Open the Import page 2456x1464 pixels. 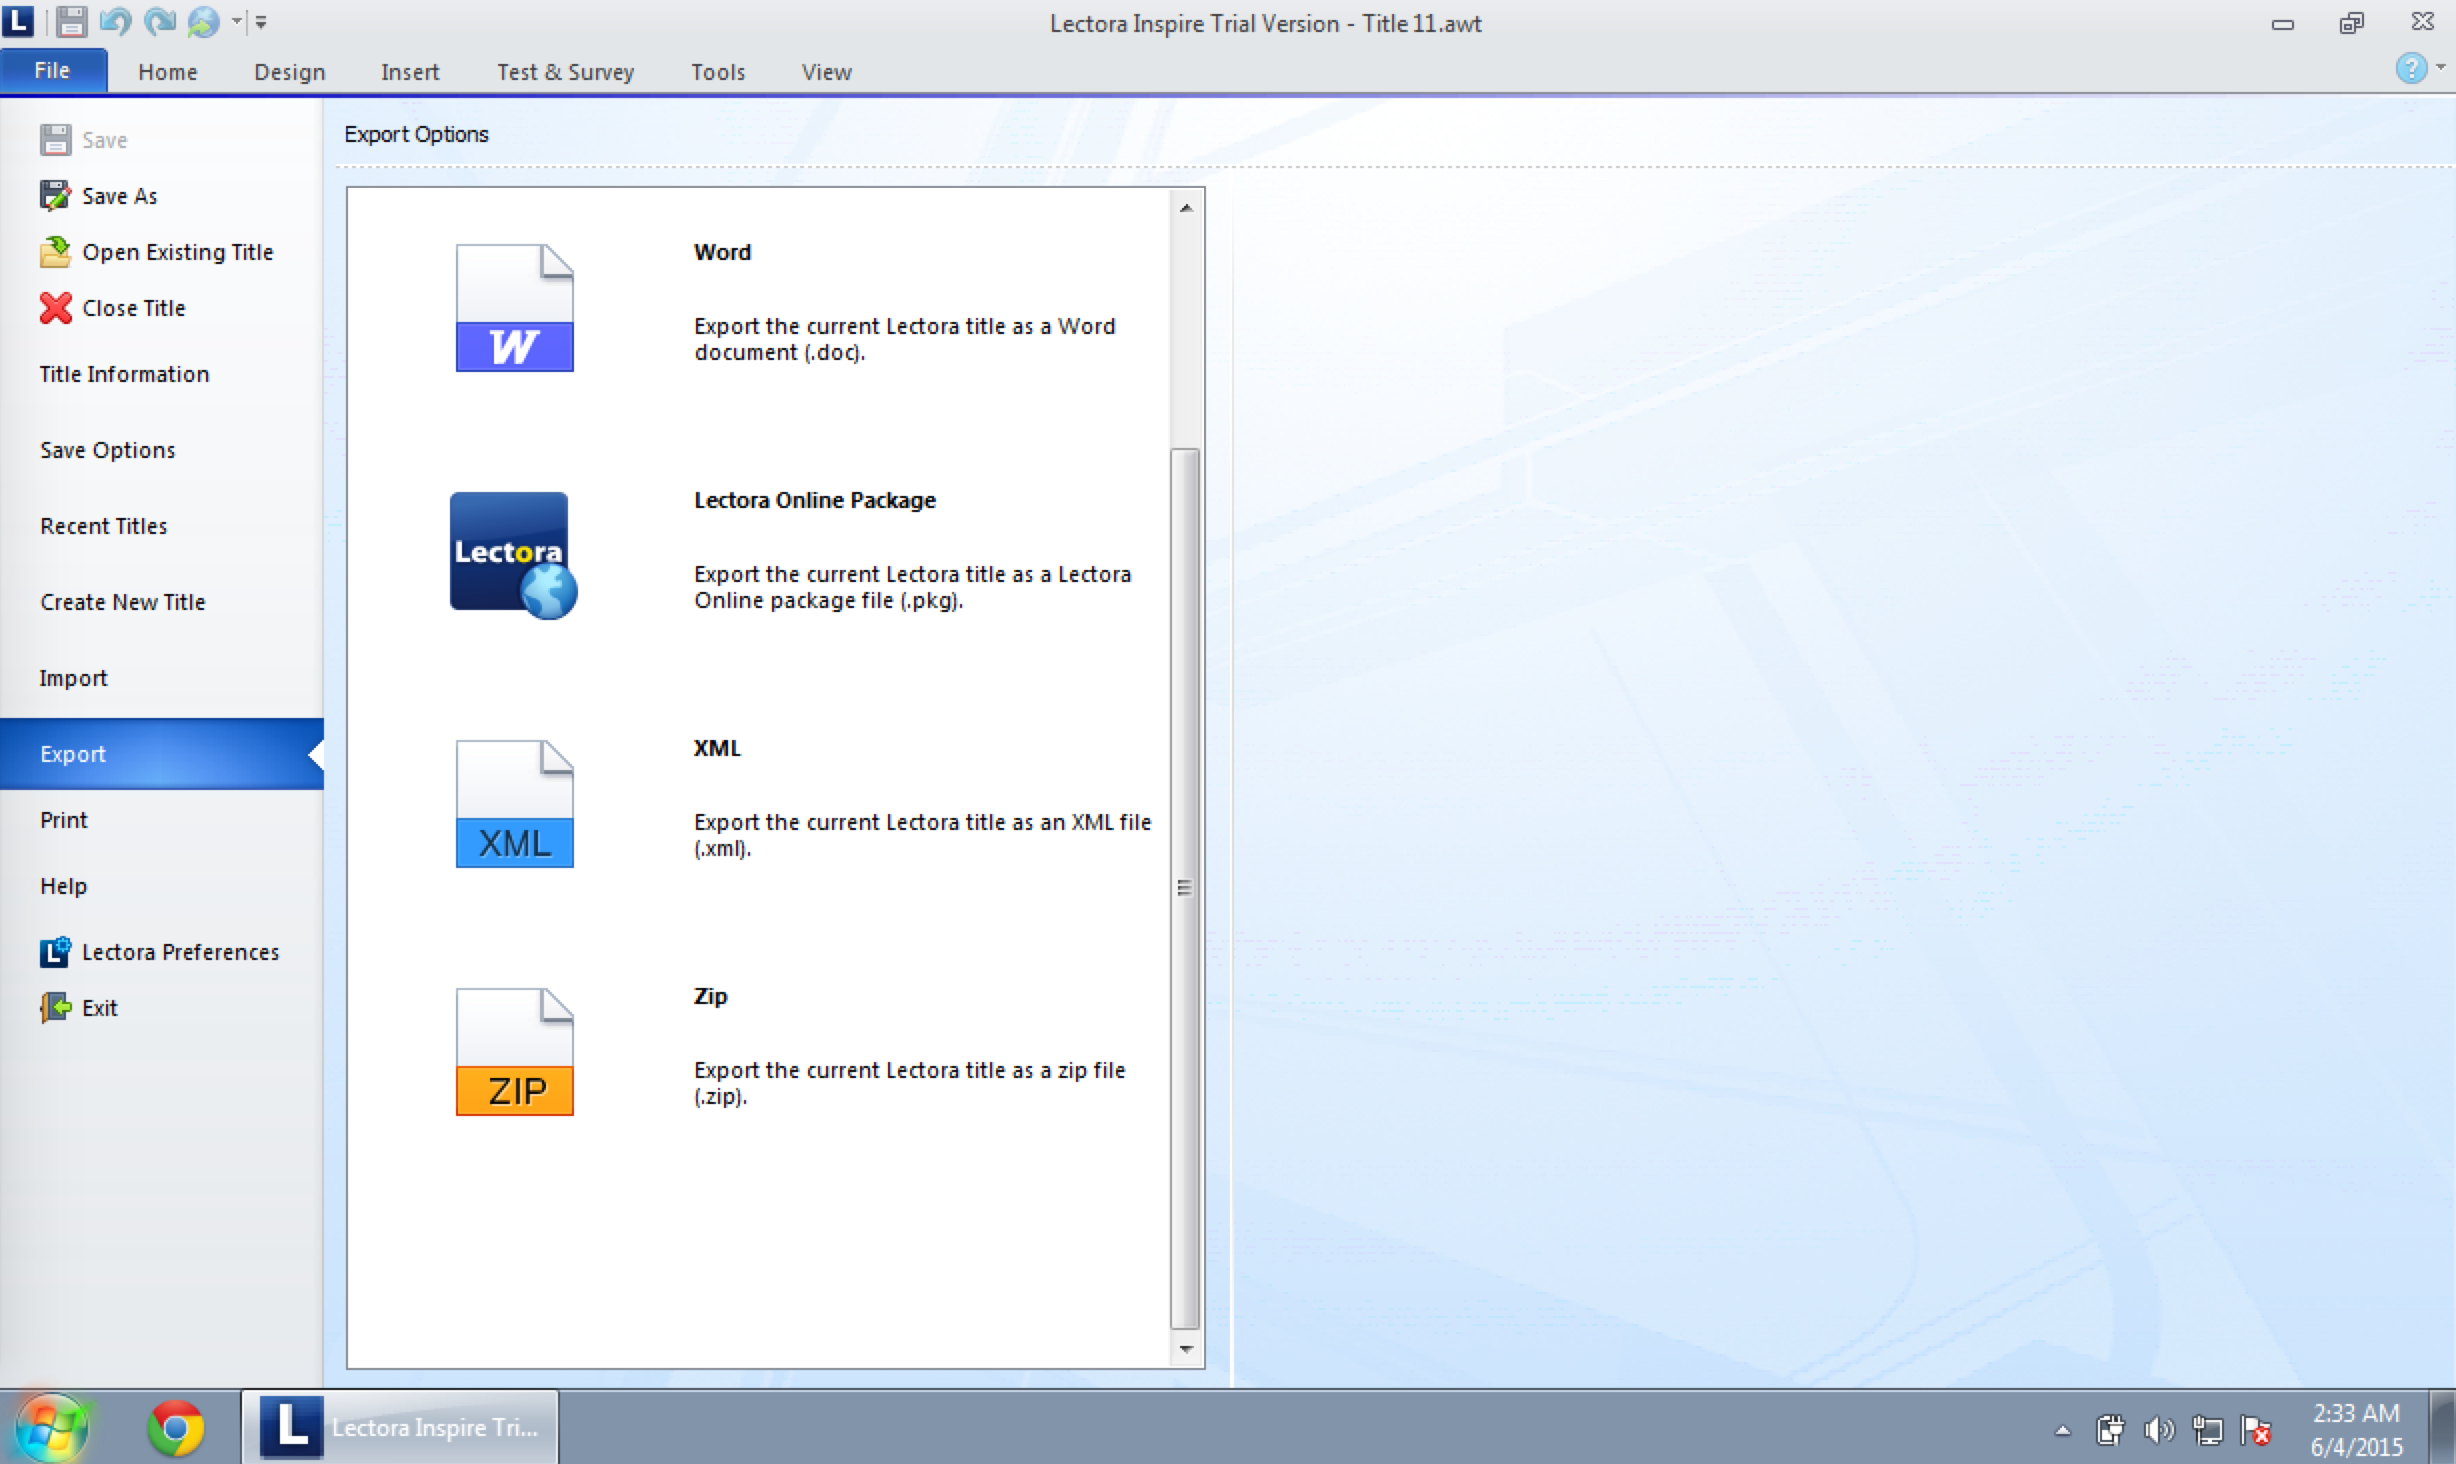point(73,678)
